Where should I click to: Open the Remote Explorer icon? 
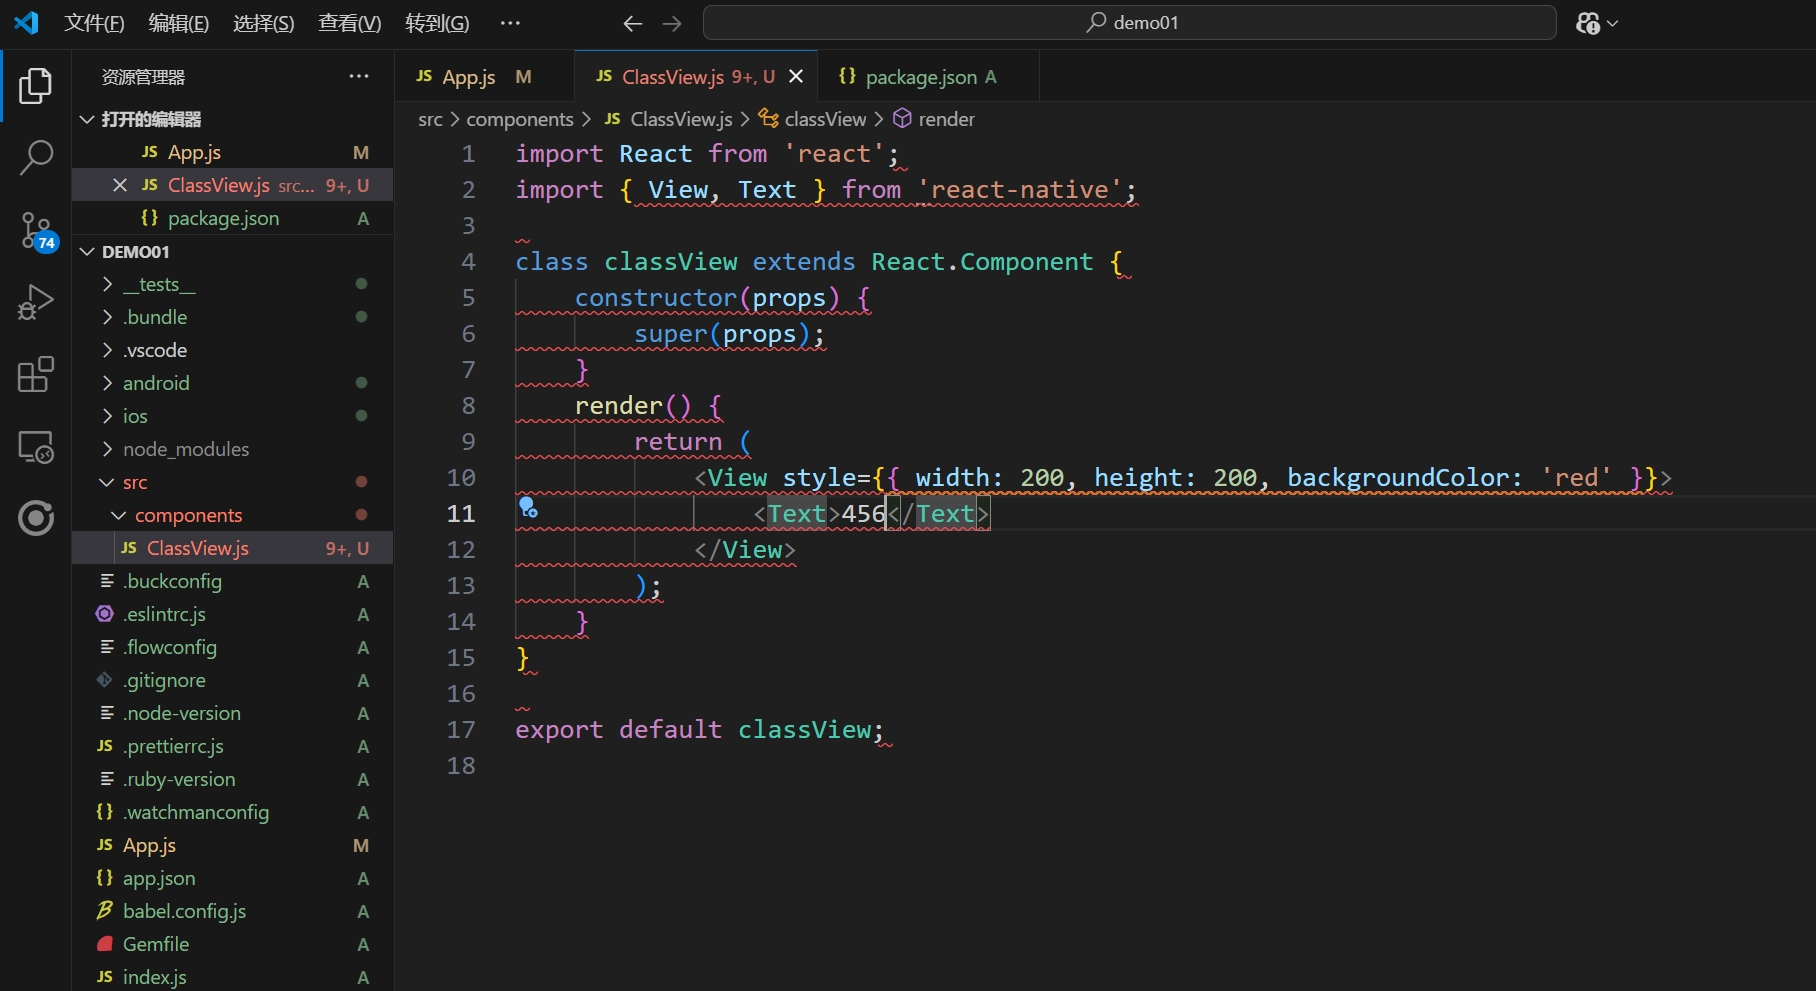coord(36,446)
